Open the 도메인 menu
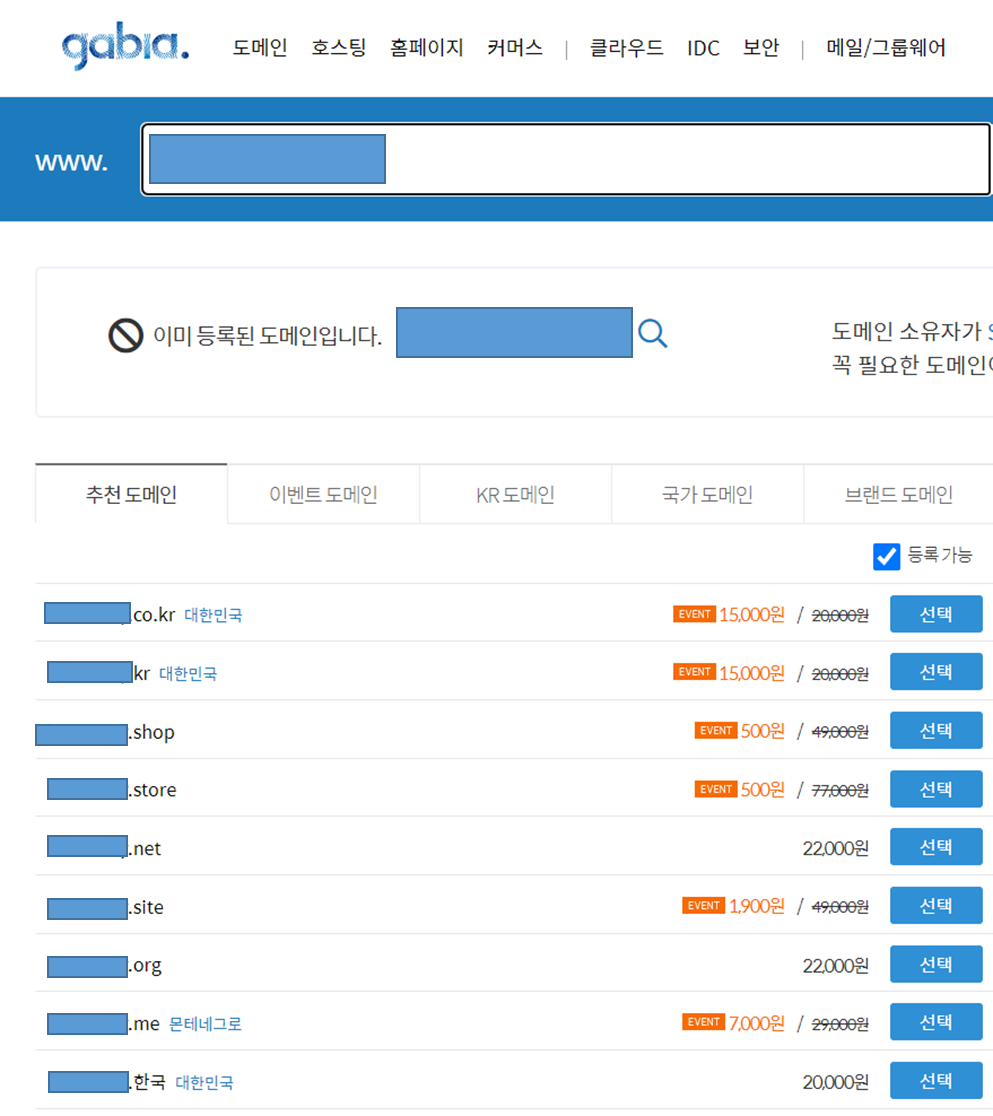The width and height of the screenshot is (993, 1116). [x=260, y=47]
